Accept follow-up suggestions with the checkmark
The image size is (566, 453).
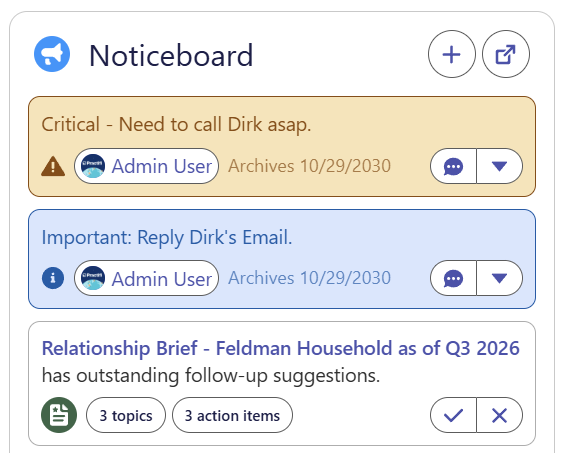(453, 415)
